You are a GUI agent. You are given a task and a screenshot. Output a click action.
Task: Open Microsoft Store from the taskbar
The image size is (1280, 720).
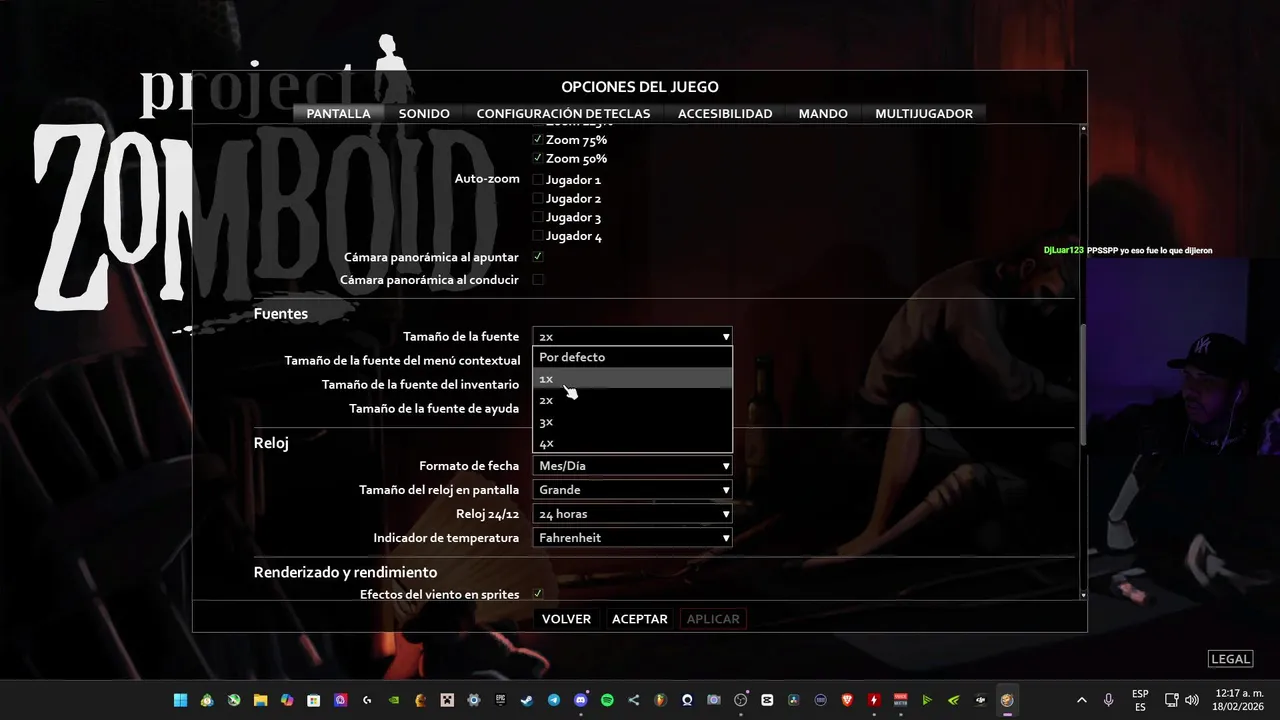[x=313, y=700]
